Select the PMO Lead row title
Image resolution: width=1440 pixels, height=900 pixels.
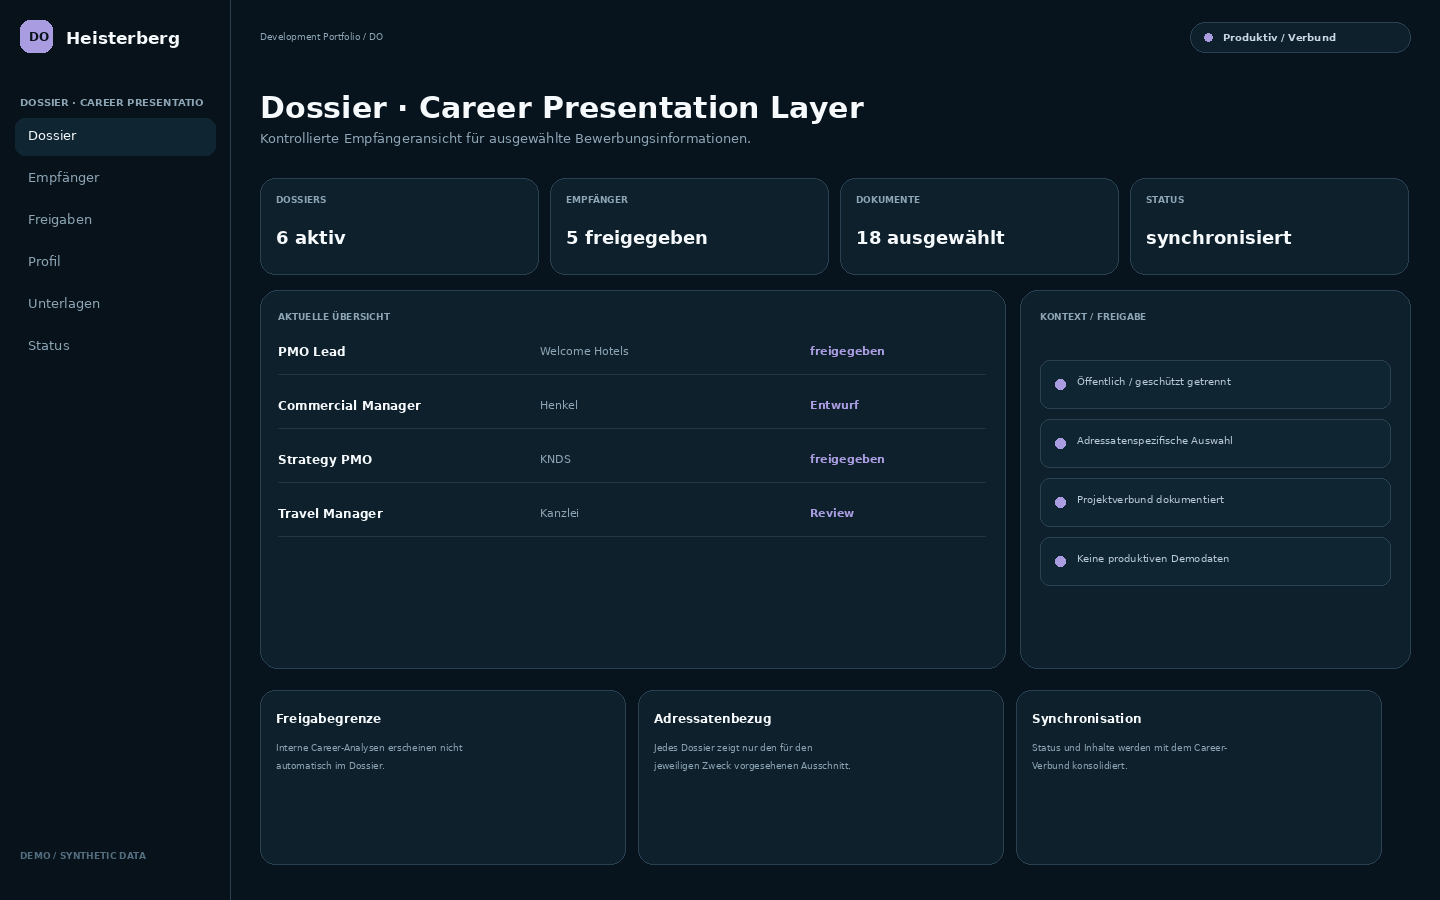pyautogui.click(x=311, y=352)
